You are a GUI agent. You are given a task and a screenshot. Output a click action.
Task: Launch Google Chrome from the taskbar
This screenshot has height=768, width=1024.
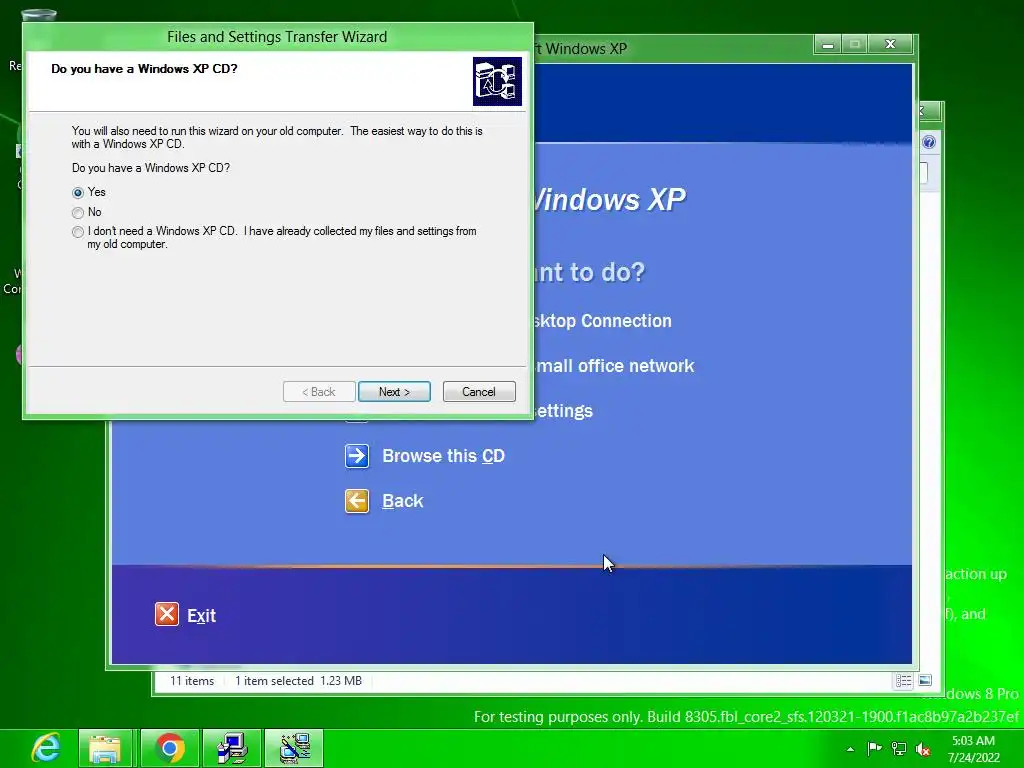pos(170,748)
